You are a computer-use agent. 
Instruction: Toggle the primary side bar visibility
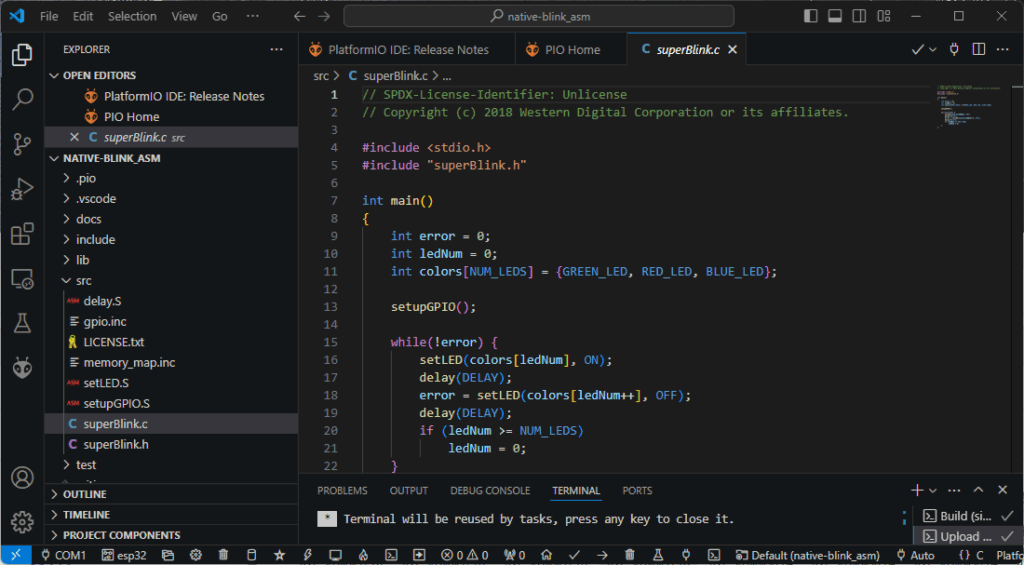click(x=810, y=16)
